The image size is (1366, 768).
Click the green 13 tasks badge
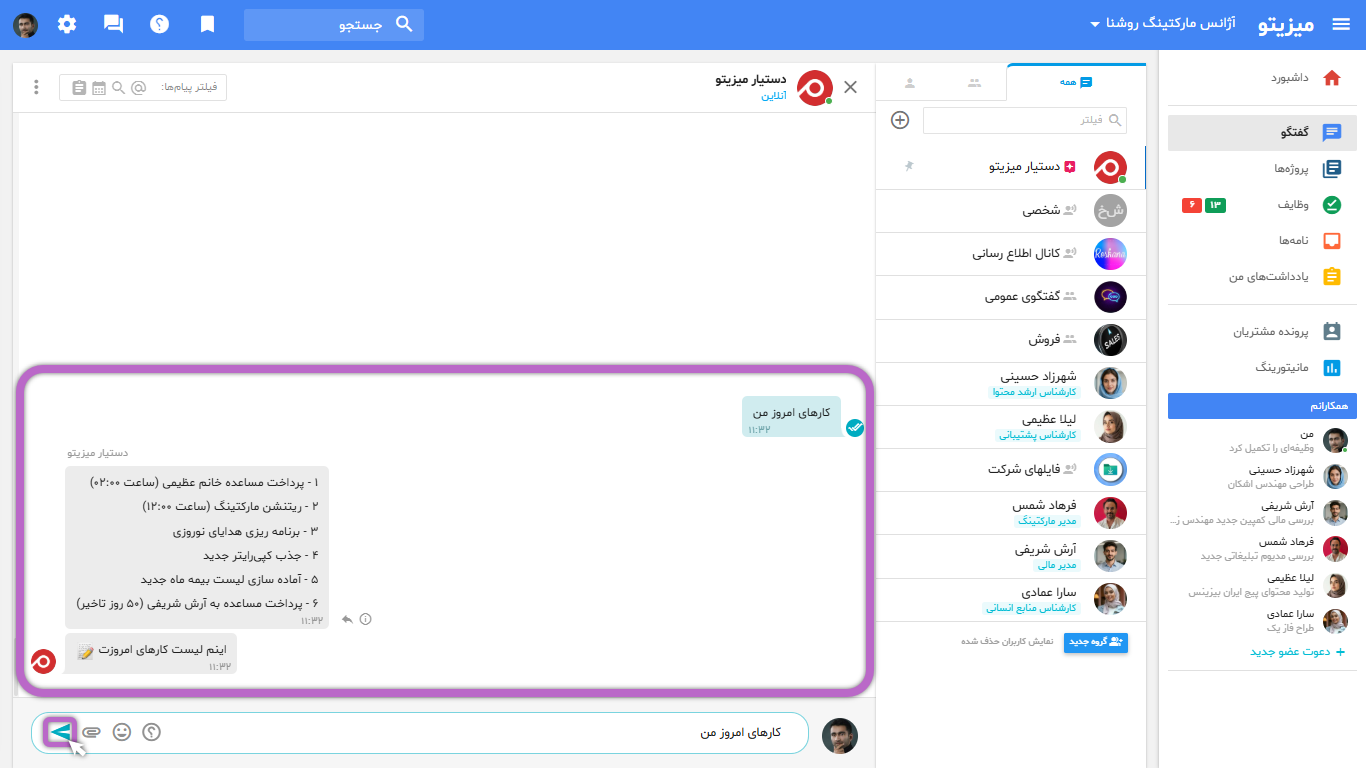pyautogui.click(x=1215, y=205)
